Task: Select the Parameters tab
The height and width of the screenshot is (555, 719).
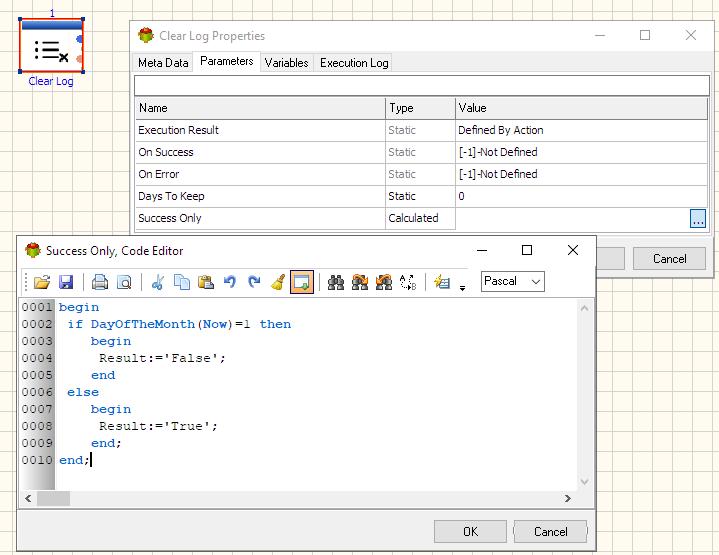Action: [227, 61]
